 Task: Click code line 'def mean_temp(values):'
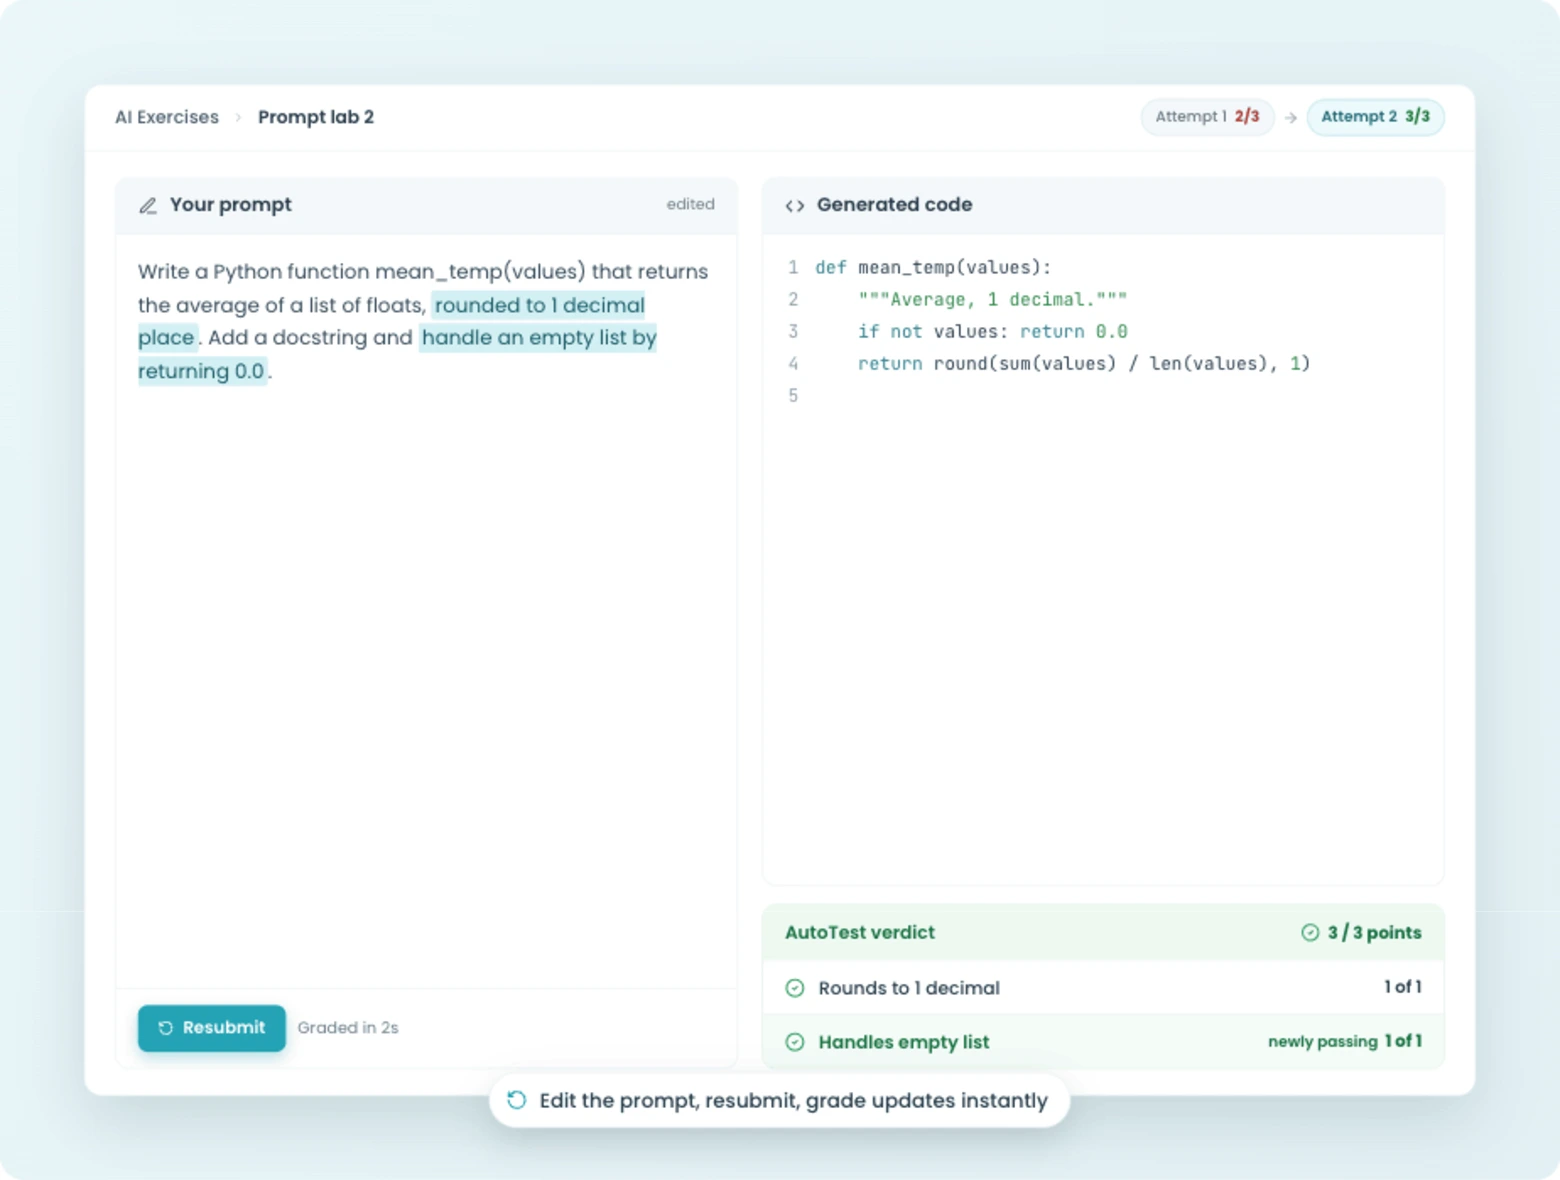coord(933,267)
